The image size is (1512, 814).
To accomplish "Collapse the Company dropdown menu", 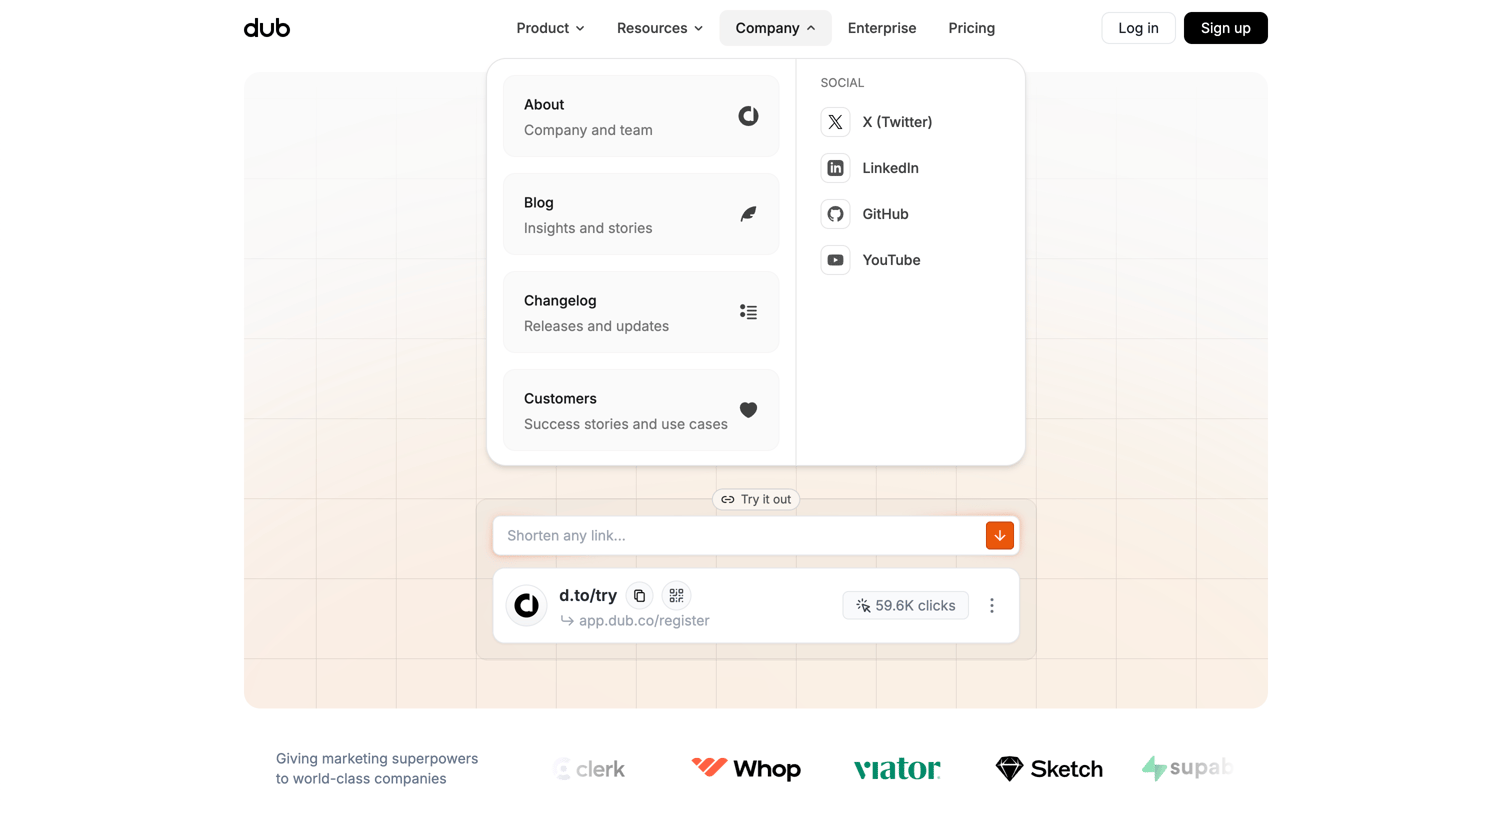I will click(775, 28).
